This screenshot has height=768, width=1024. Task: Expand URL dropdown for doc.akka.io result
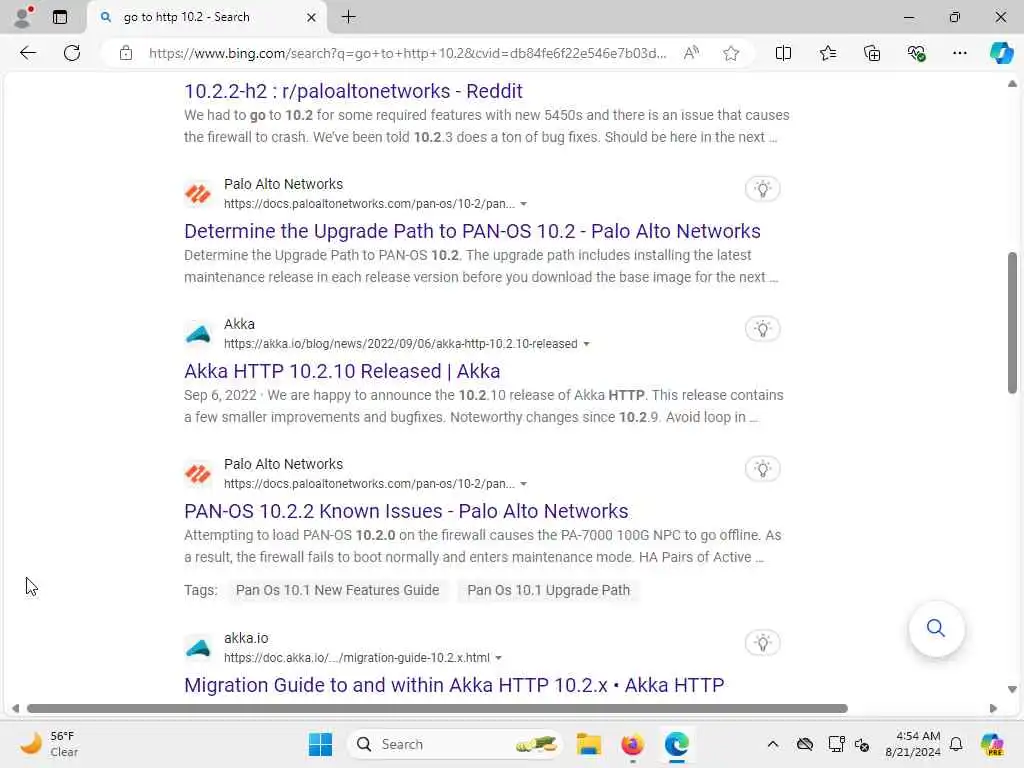pyautogui.click(x=498, y=658)
